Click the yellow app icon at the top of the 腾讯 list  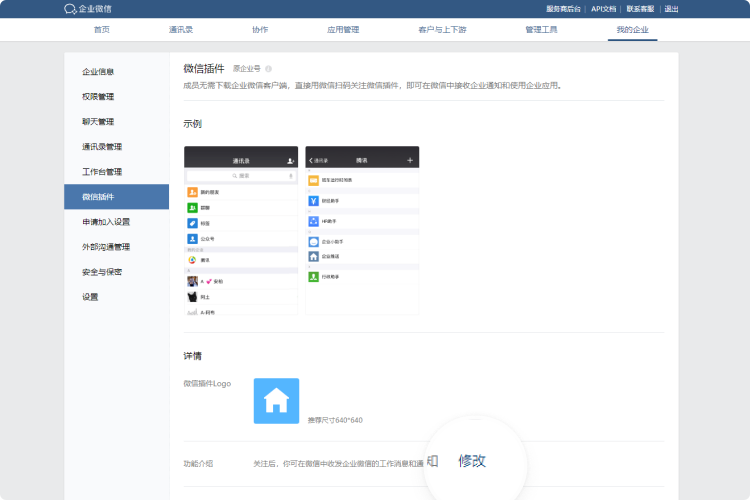[313, 180]
